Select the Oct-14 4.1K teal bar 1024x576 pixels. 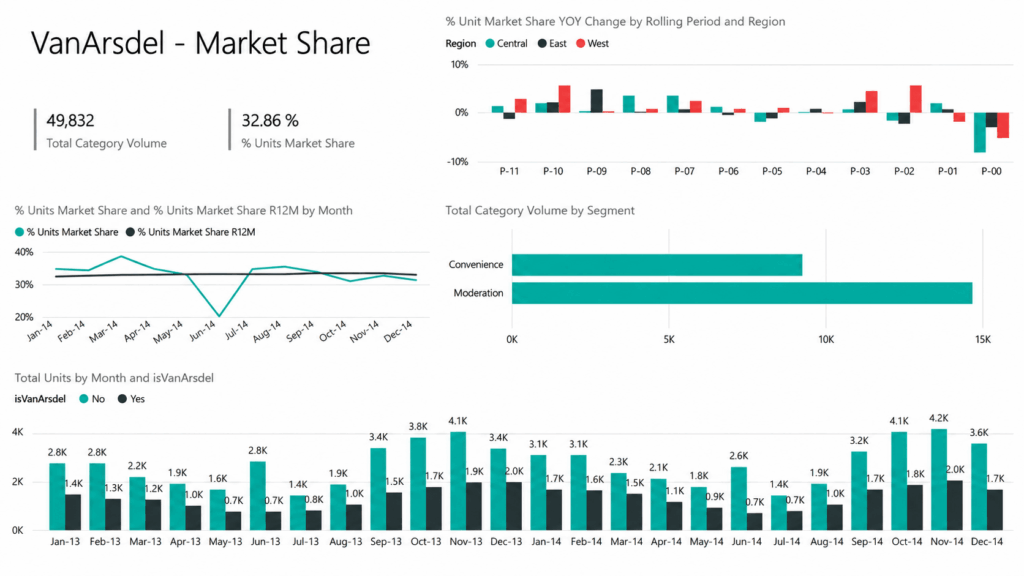[899, 481]
